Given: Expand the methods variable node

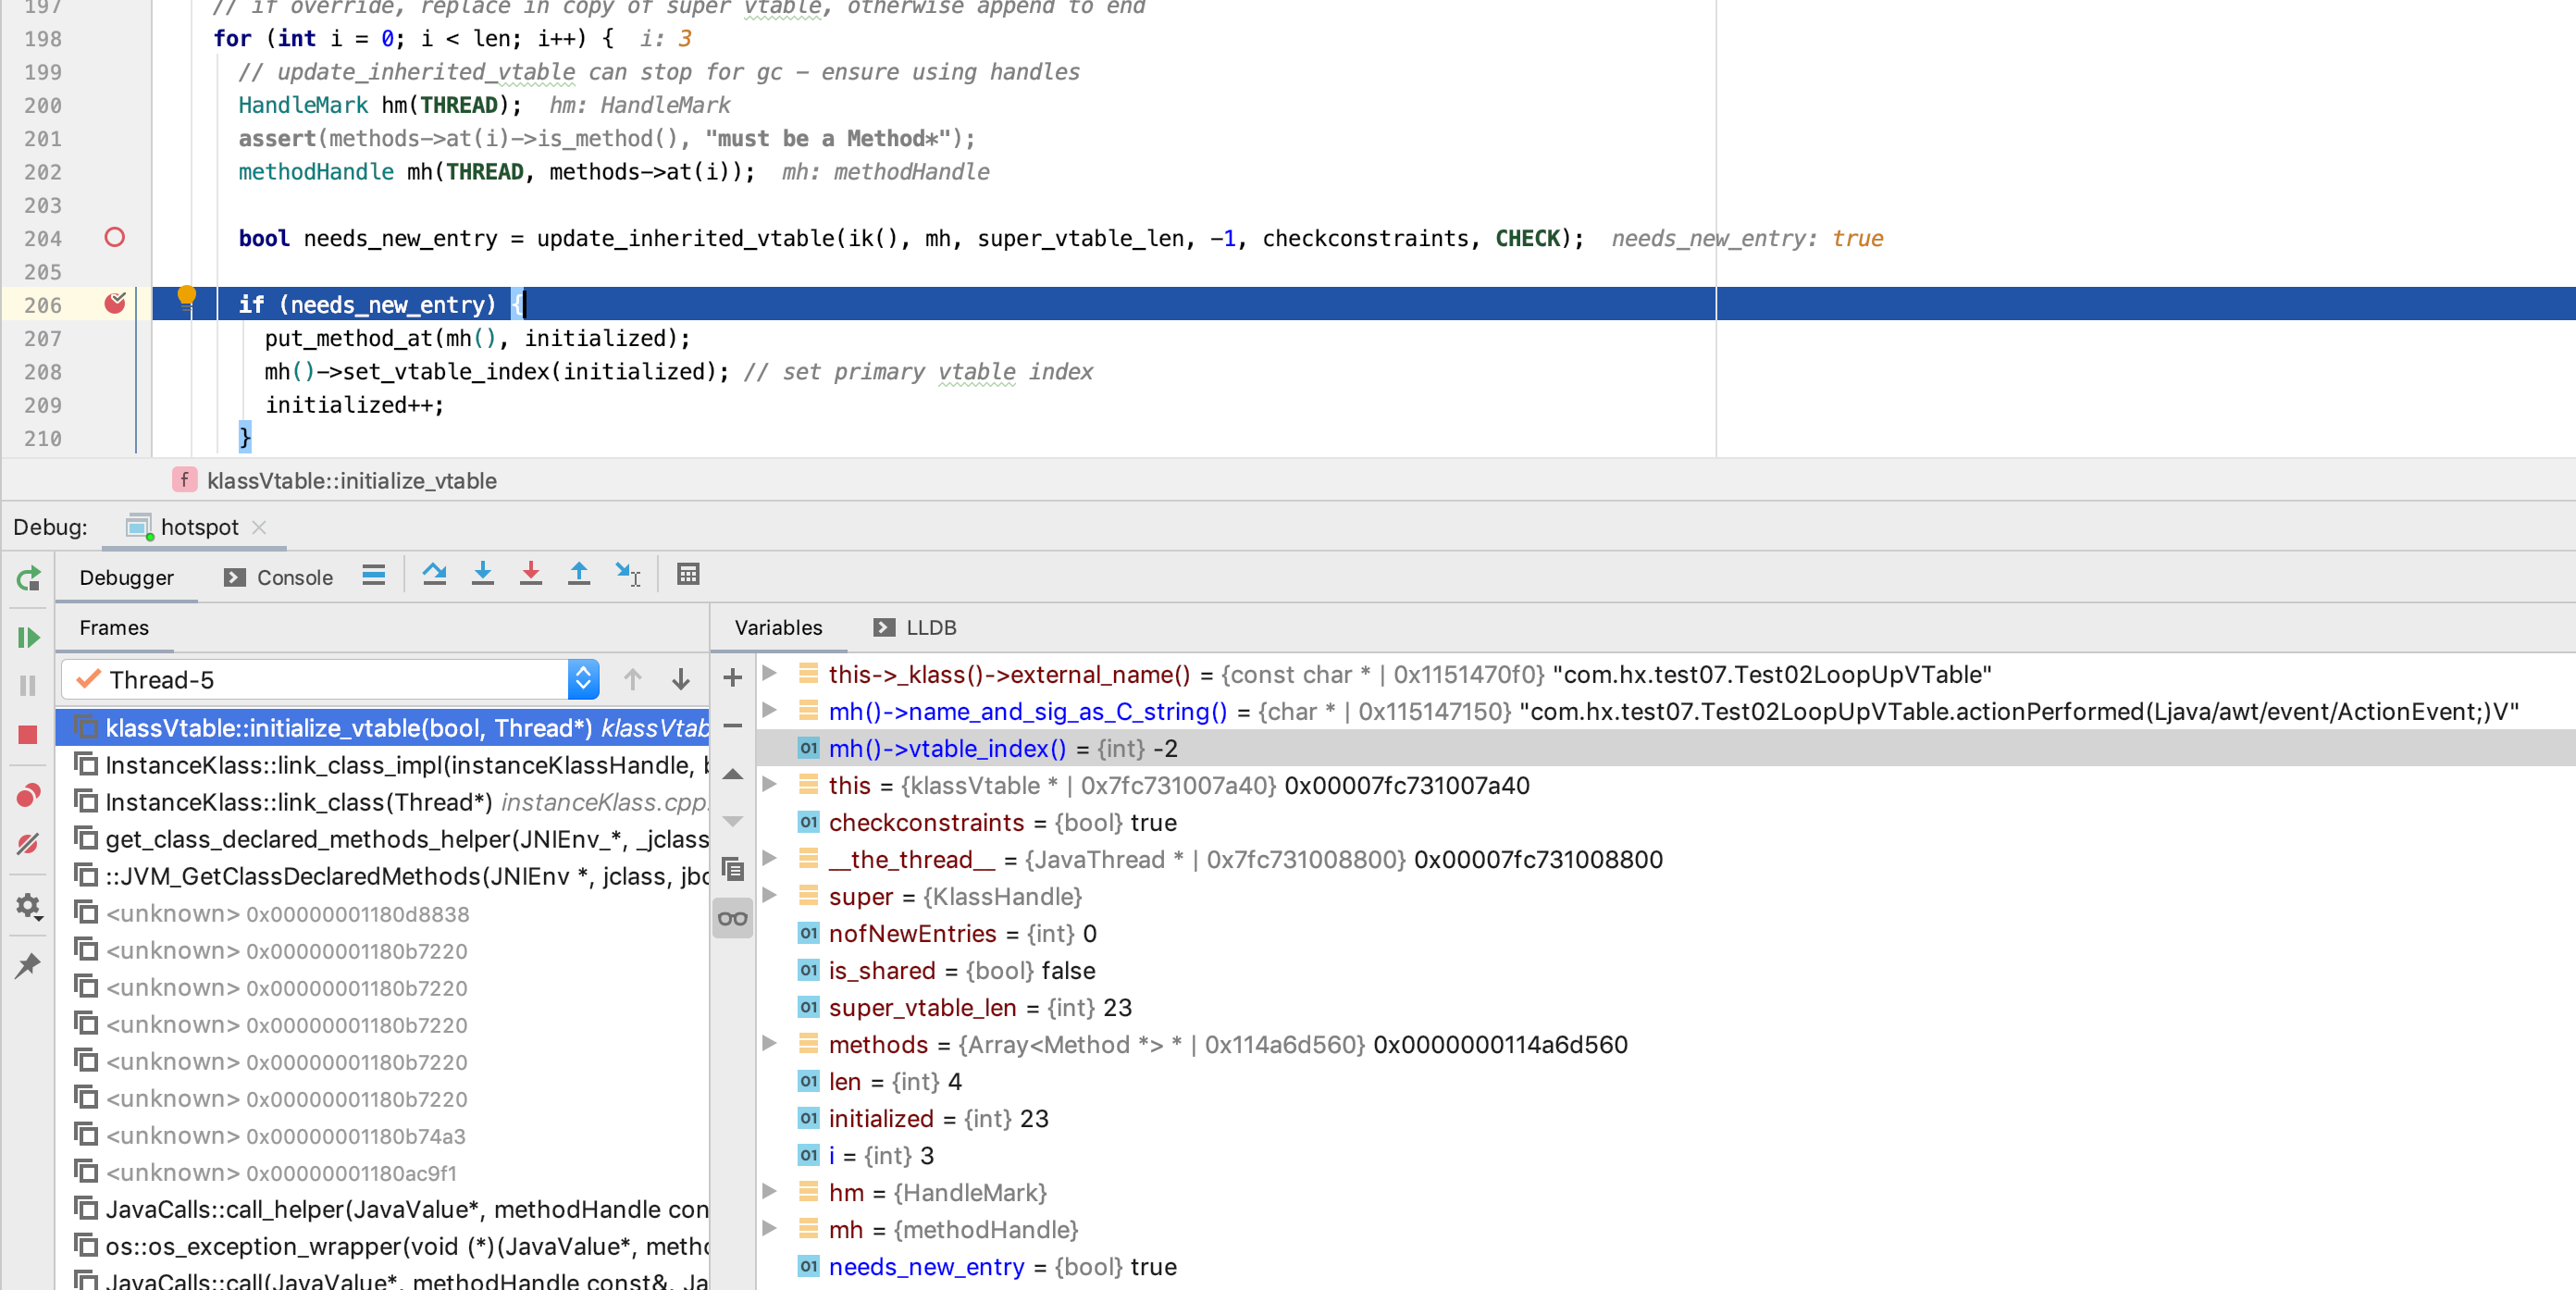Looking at the screenshot, I should [769, 1044].
